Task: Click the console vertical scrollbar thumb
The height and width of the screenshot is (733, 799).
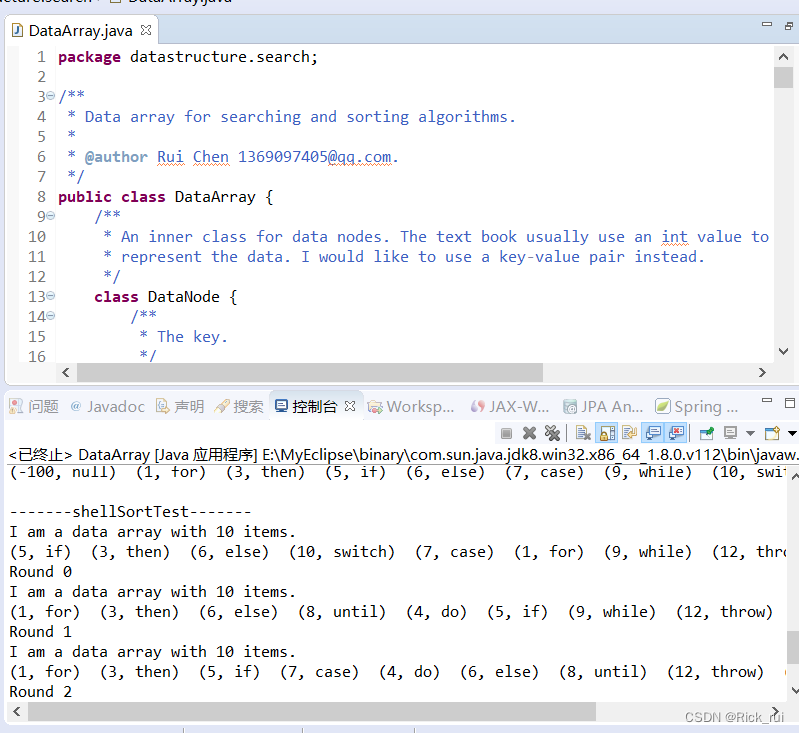Action: click(793, 647)
